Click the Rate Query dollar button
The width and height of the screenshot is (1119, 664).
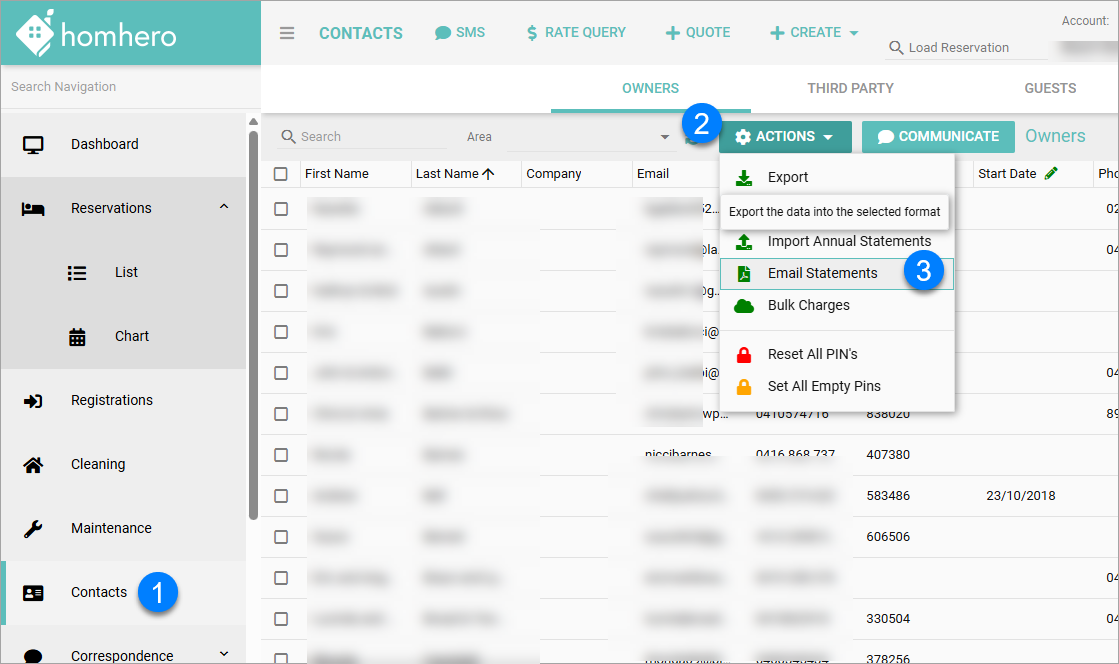(x=576, y=33)
